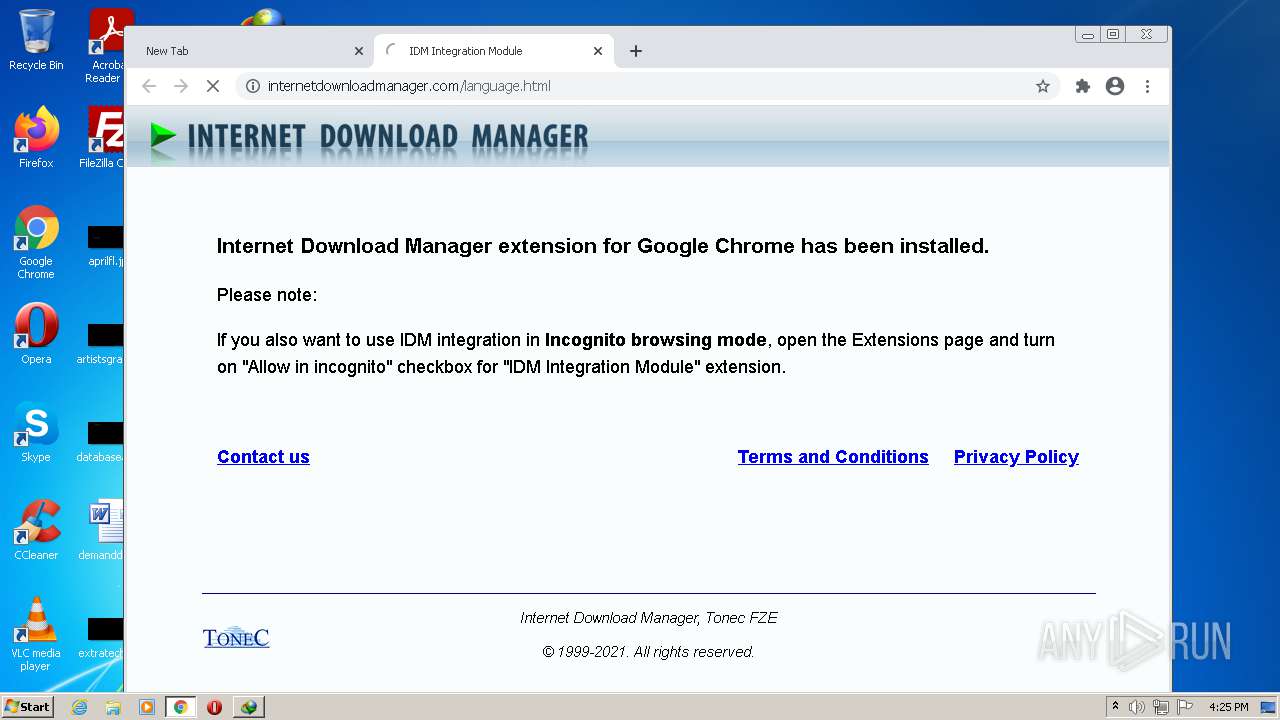Screen dimensions: 1280x720
Task: Launch Skype from desktop
Action: (x=36, y=432)
